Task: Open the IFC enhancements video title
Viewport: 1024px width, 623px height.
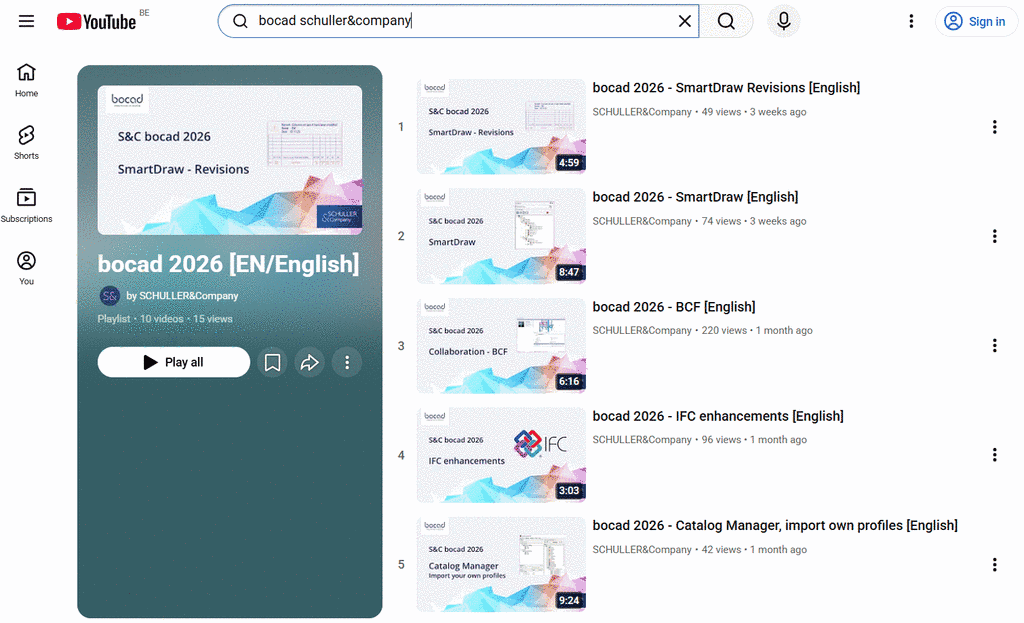Action: coord(718,416)
